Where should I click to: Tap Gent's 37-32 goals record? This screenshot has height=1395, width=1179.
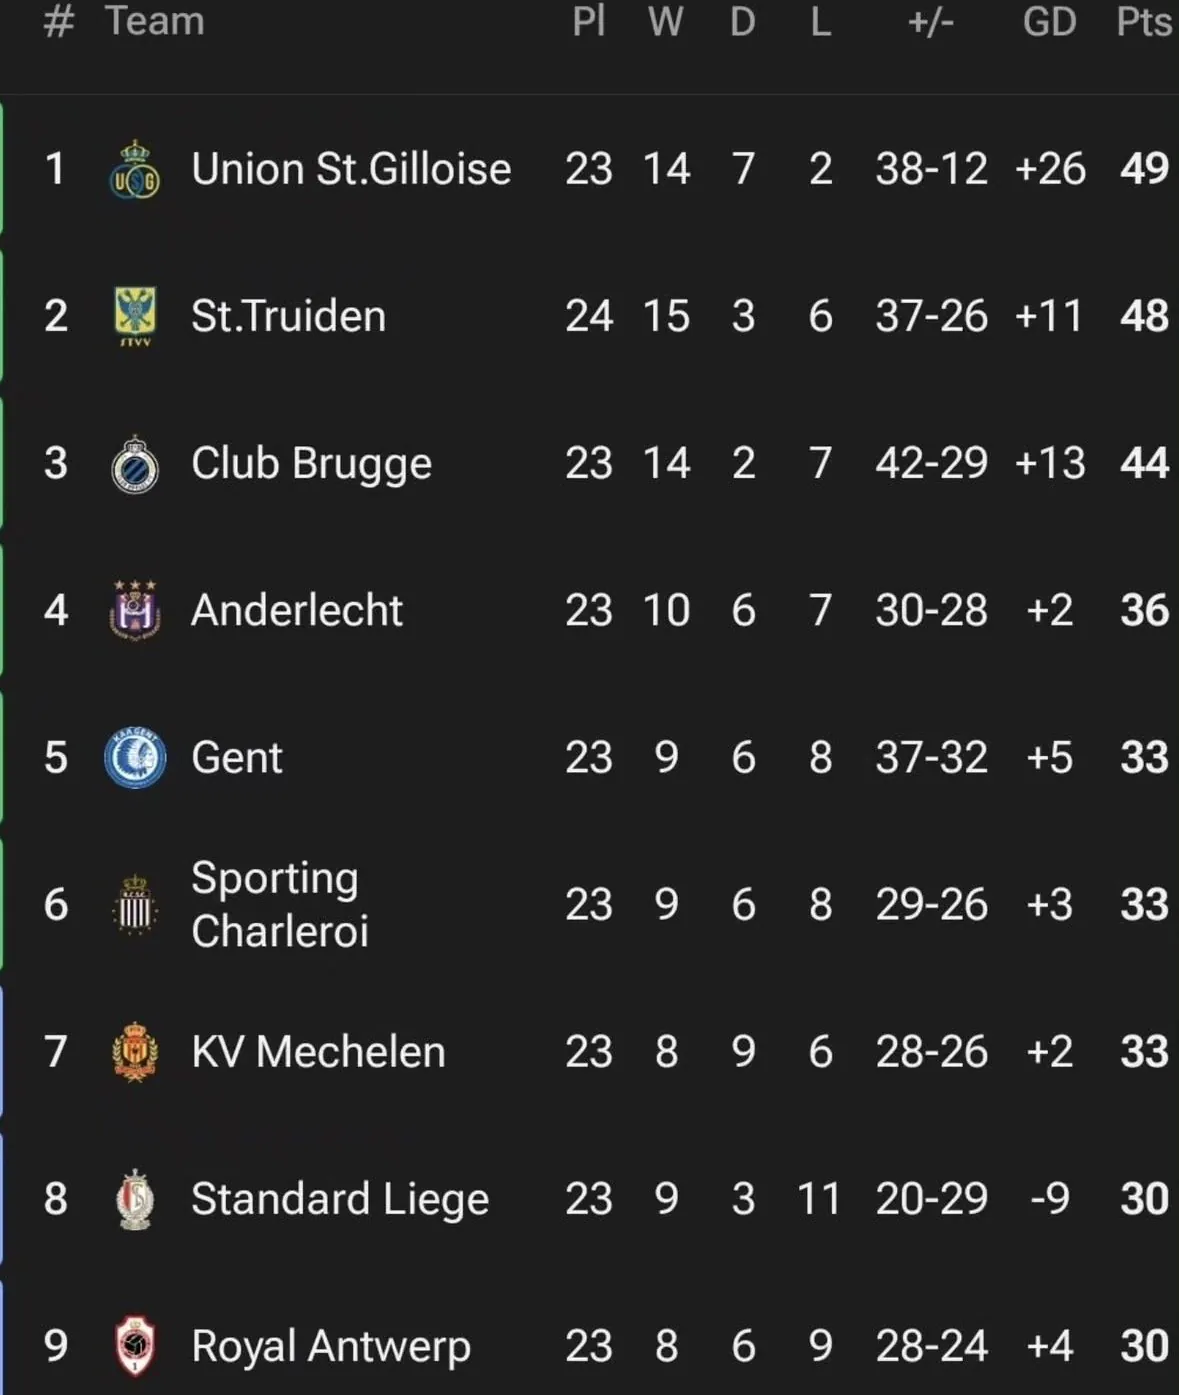pyautogui.click(x=931, y=757)
